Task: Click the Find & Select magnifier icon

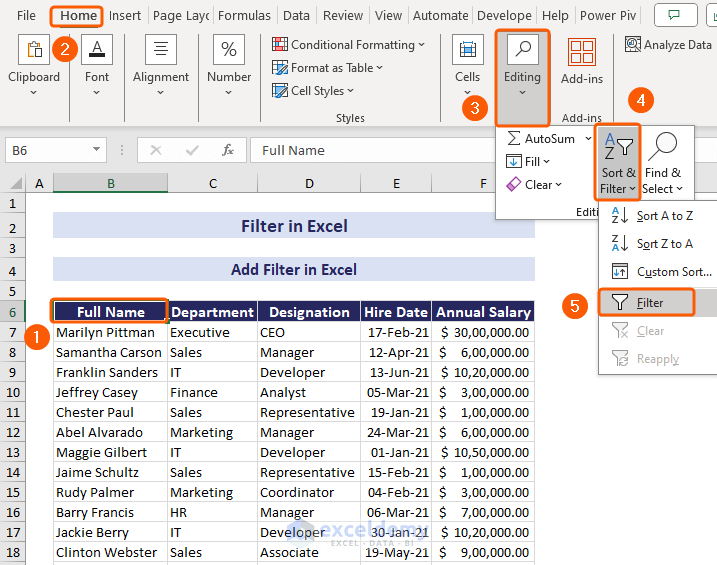Action: pos(663,146)
